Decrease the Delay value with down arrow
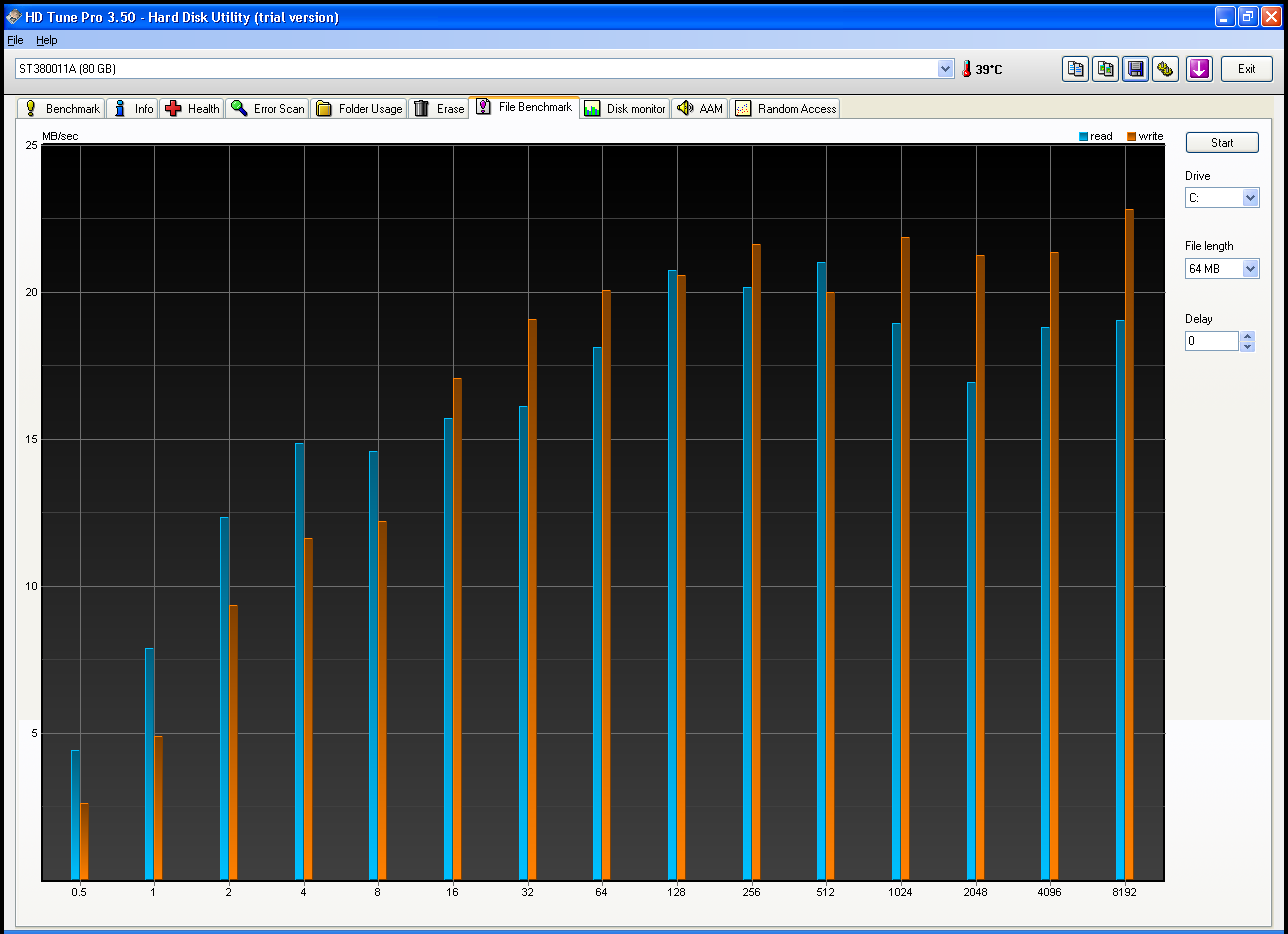The width and height of the screenshot is (1288, 934). [1247, 346]
